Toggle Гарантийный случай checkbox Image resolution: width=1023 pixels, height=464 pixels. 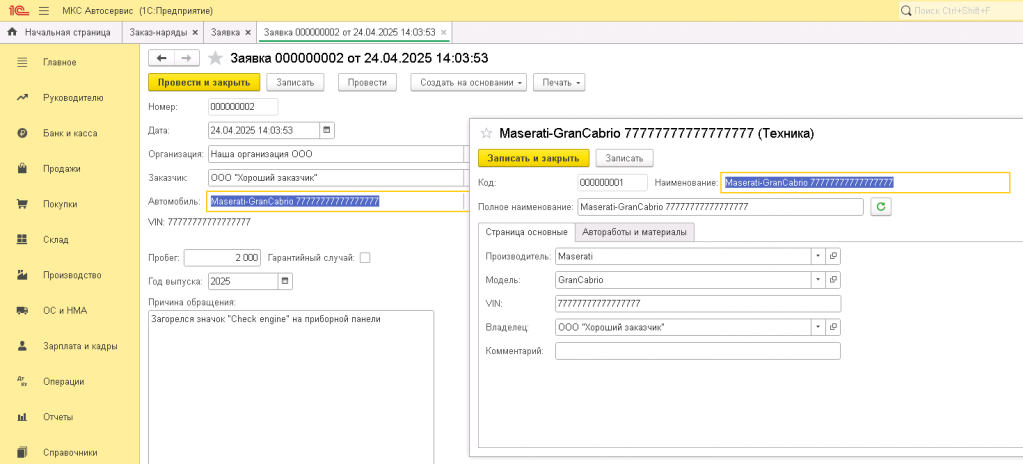point(365,258)
